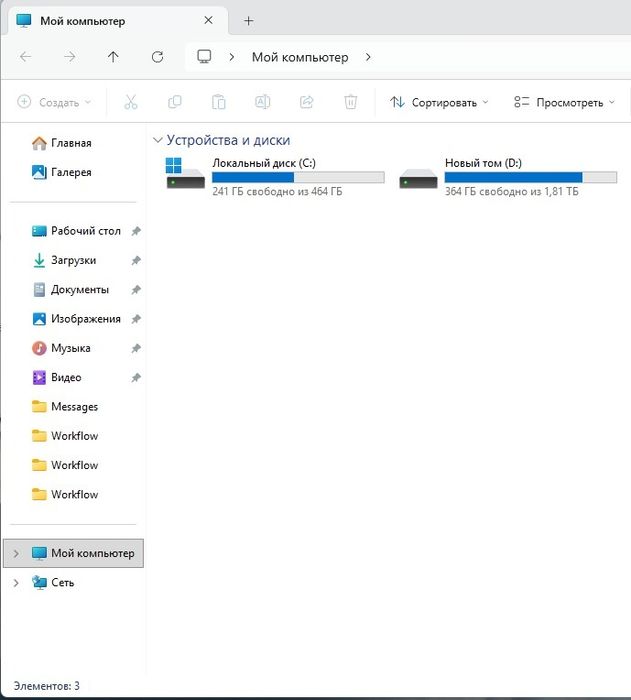Click pin icon next to Документы
This screenshot has height=700, width=631.
[x=136, y=290]
